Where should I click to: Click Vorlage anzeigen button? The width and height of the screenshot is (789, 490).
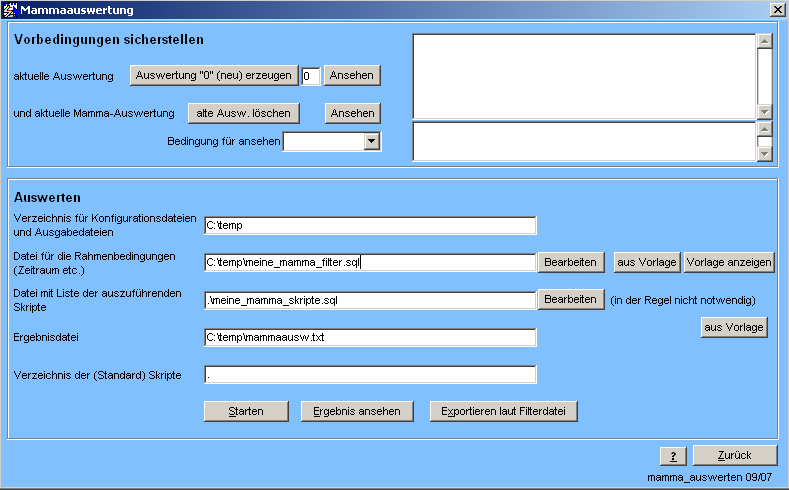729,262
